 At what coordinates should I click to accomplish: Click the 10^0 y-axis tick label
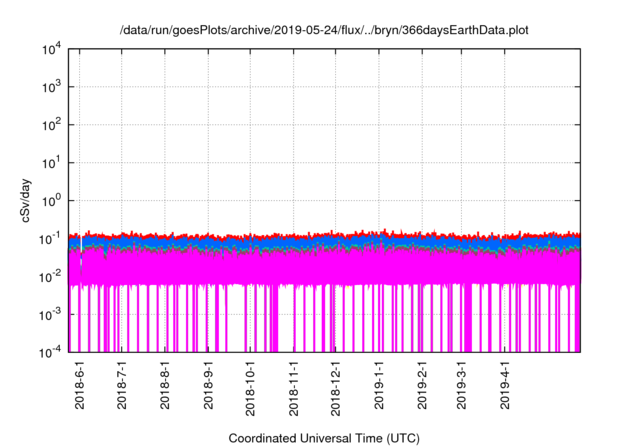click(51, 201)
